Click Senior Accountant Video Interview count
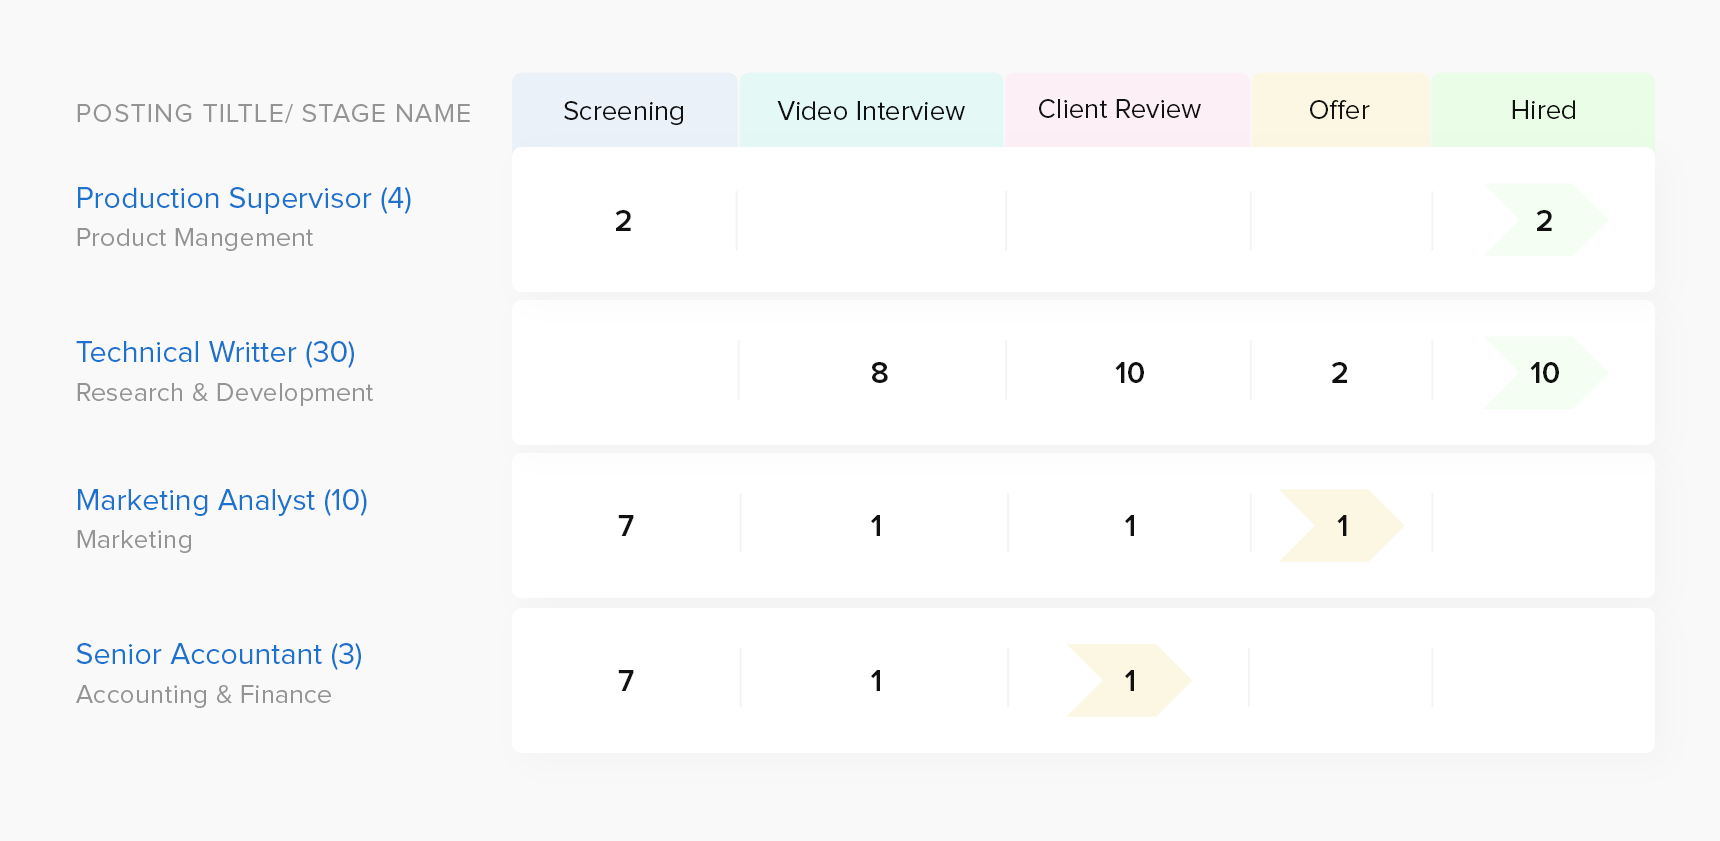The height and width of the screenshot is (841, 1720). (876, 681)
